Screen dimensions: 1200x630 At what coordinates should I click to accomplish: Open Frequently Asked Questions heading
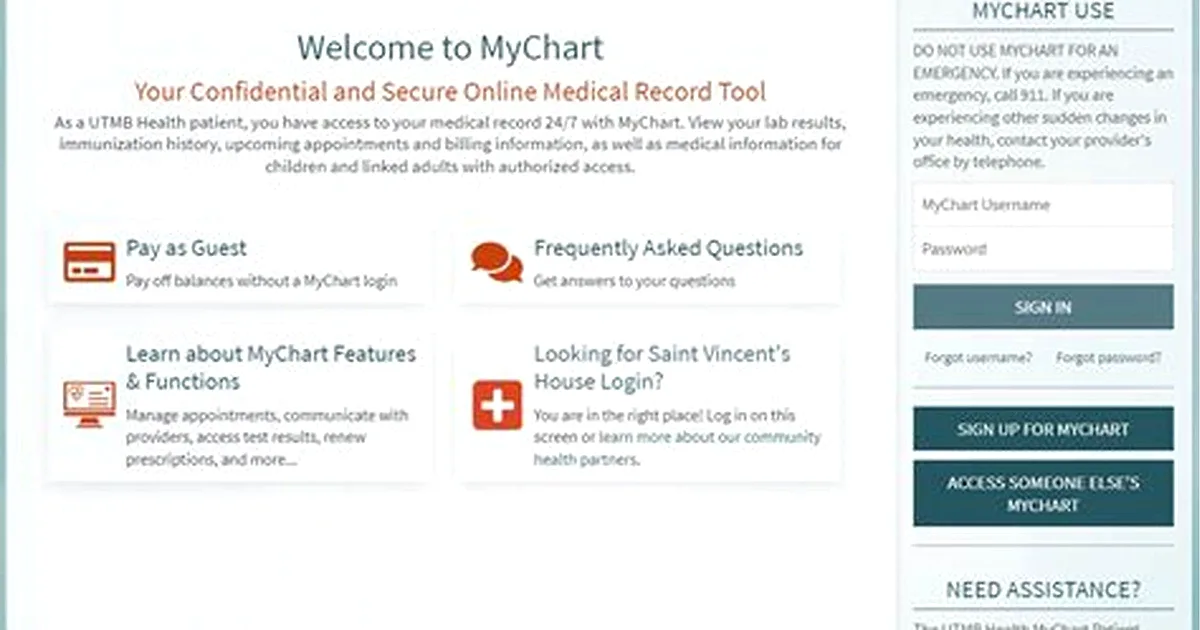tap(668, 248)
